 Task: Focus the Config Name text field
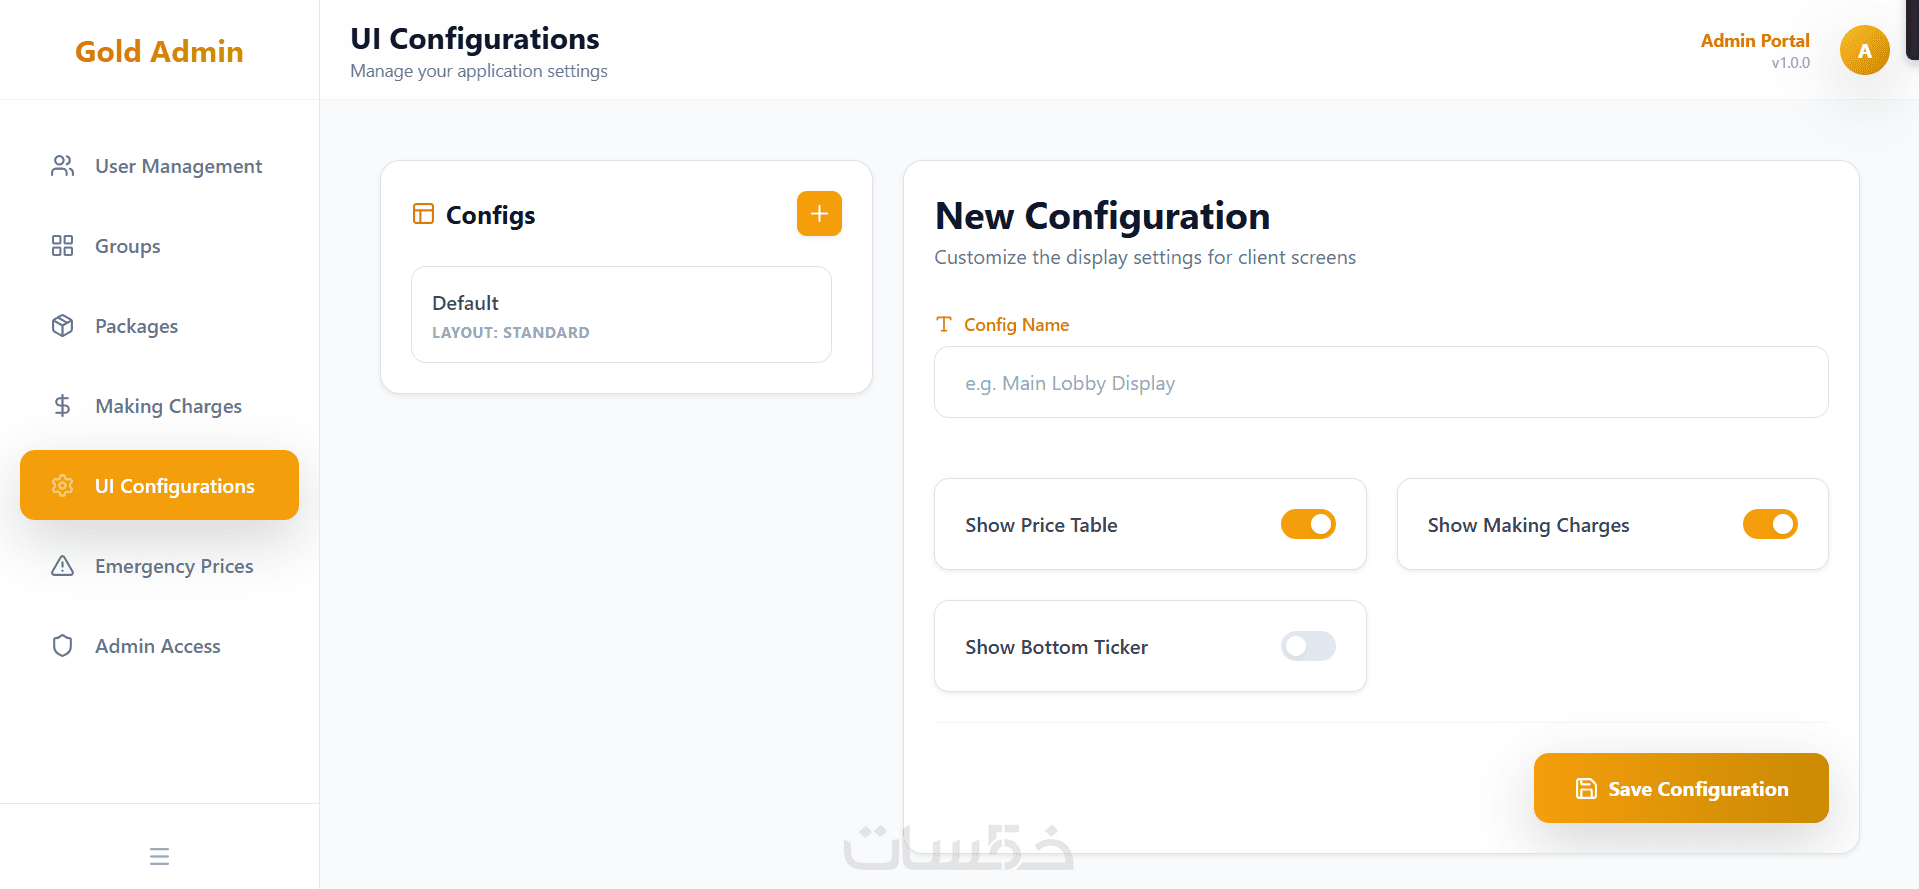[1380, 383]
